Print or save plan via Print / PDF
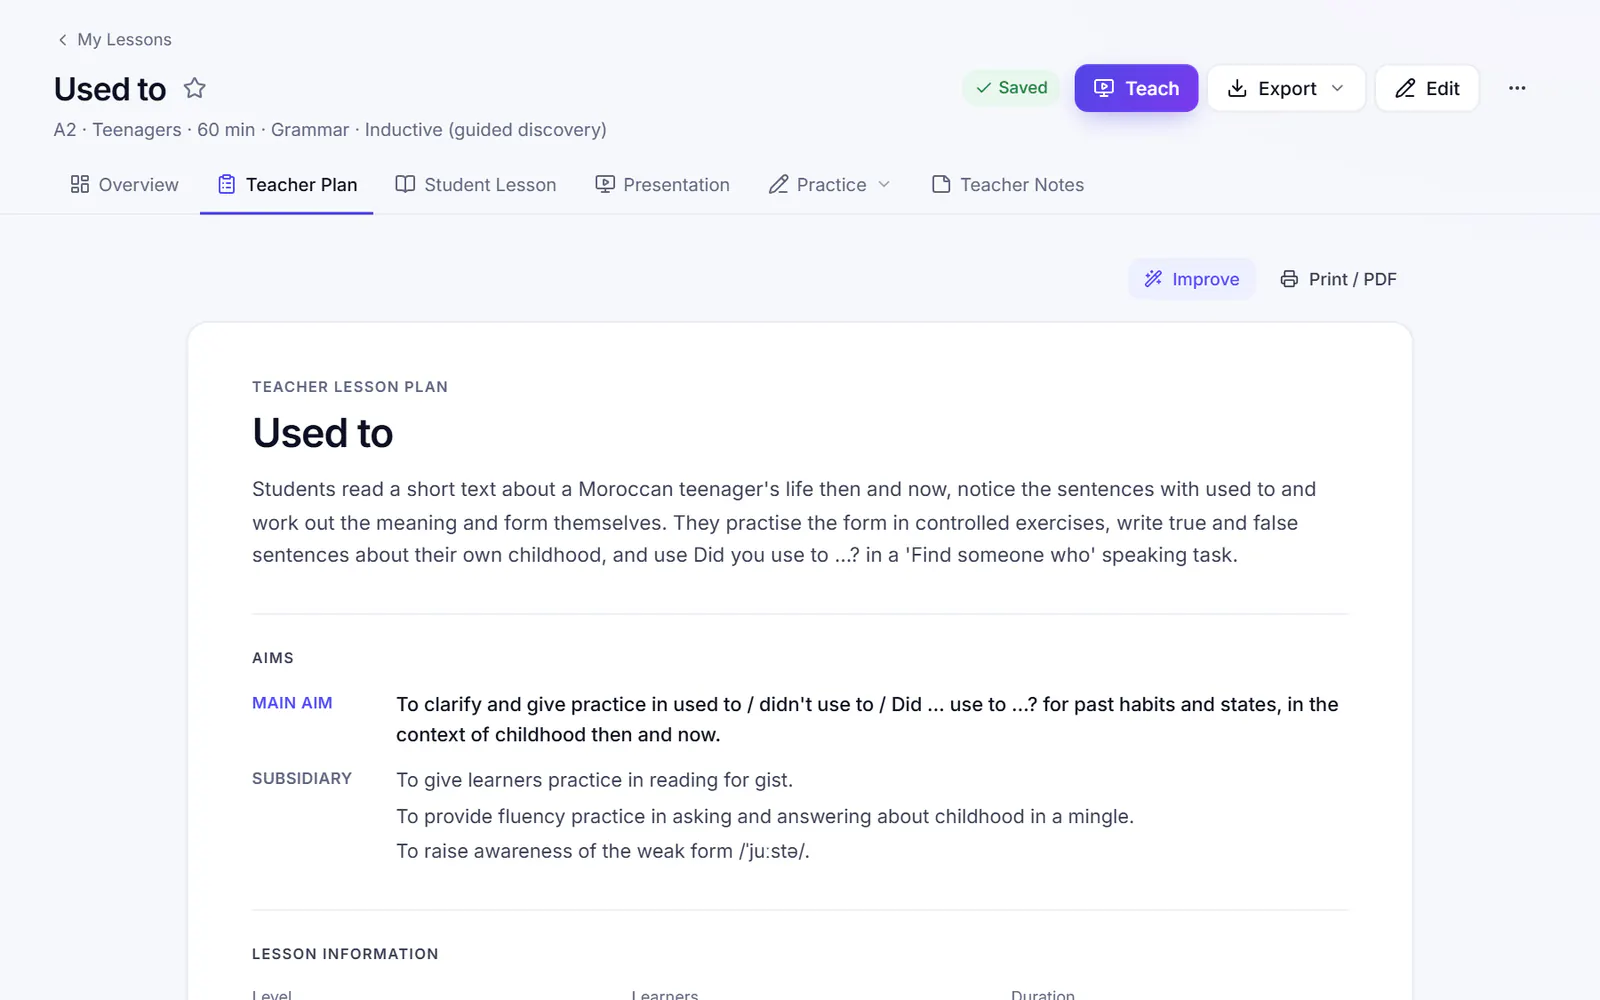1600x1000 pixels. [x=1339, y=279]
